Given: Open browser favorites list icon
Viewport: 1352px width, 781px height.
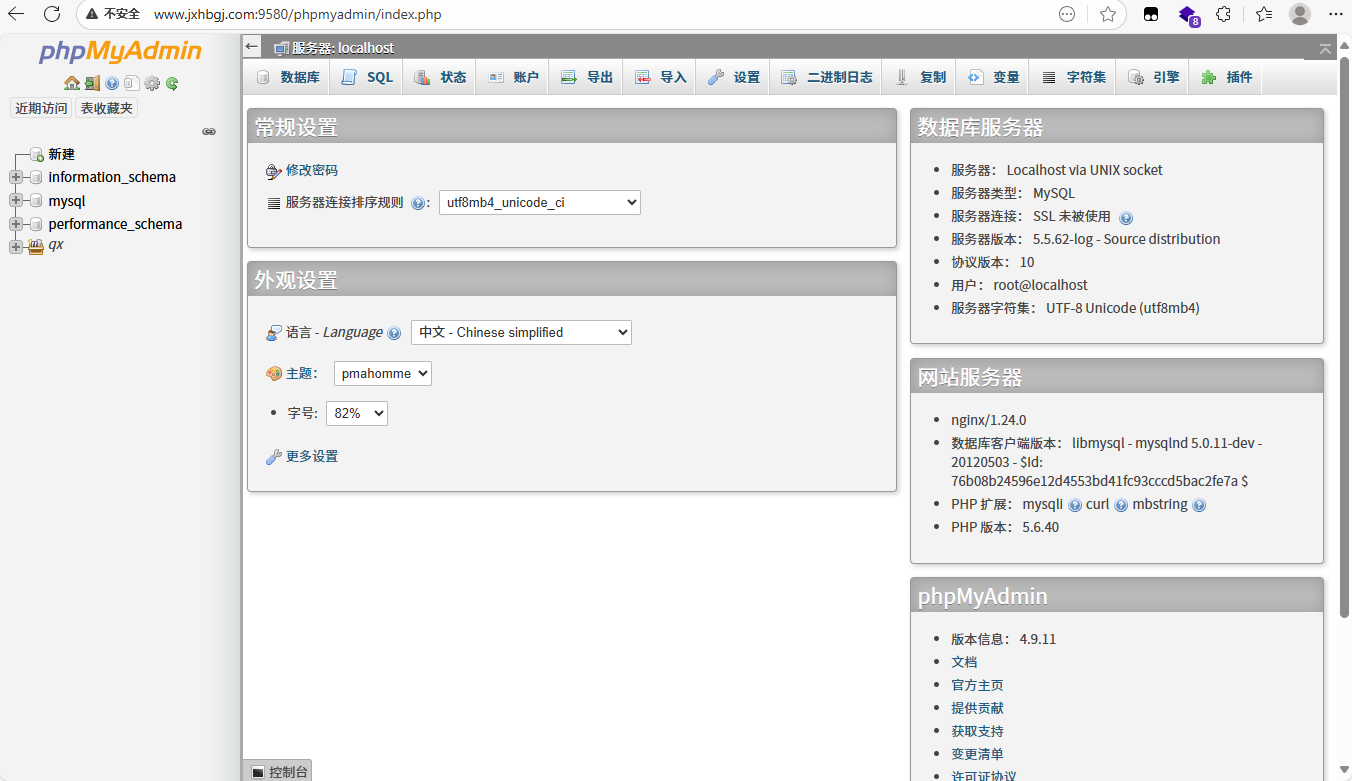Looking at the screenshot, I should [x=1264, y=14].
